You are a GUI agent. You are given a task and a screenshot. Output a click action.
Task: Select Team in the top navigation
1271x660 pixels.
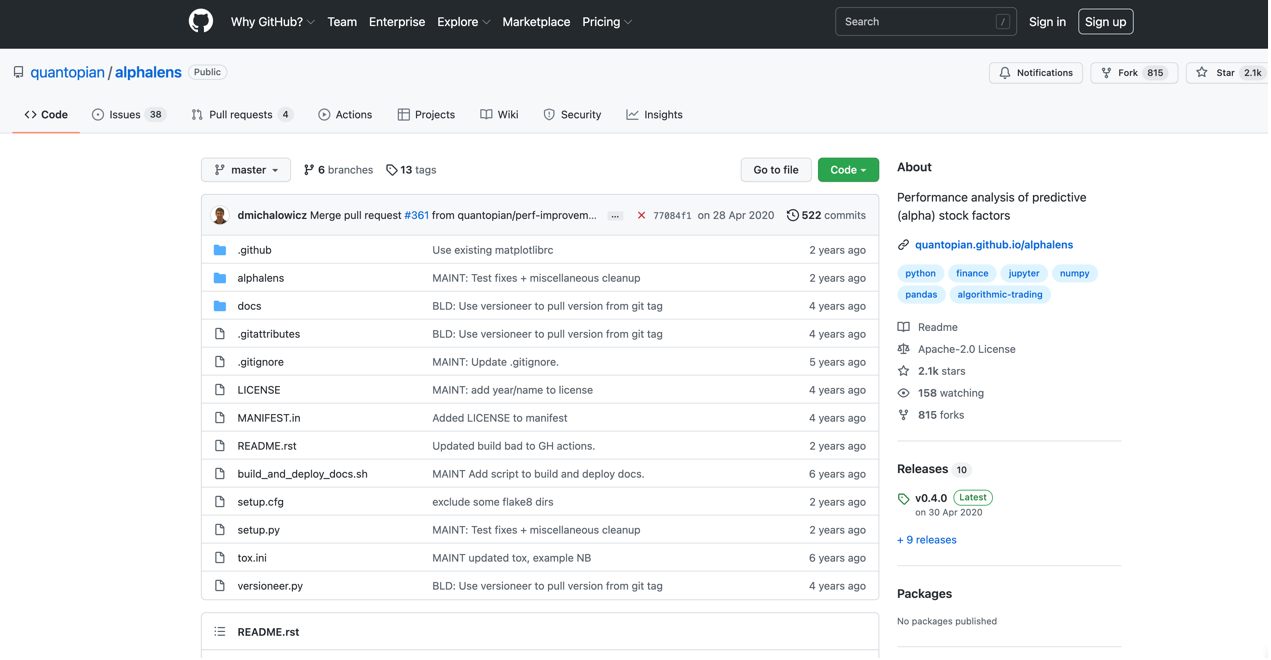(x=342, y=22)
